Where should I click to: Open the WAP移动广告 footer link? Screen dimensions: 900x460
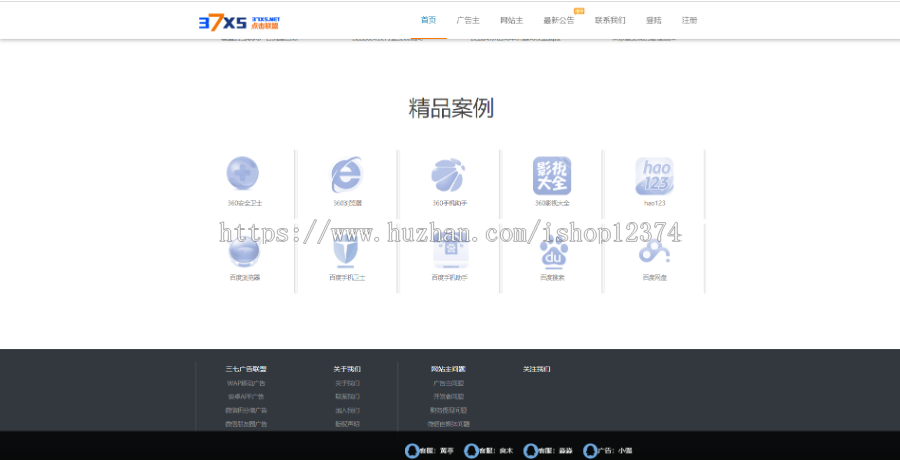click(246, 383)
